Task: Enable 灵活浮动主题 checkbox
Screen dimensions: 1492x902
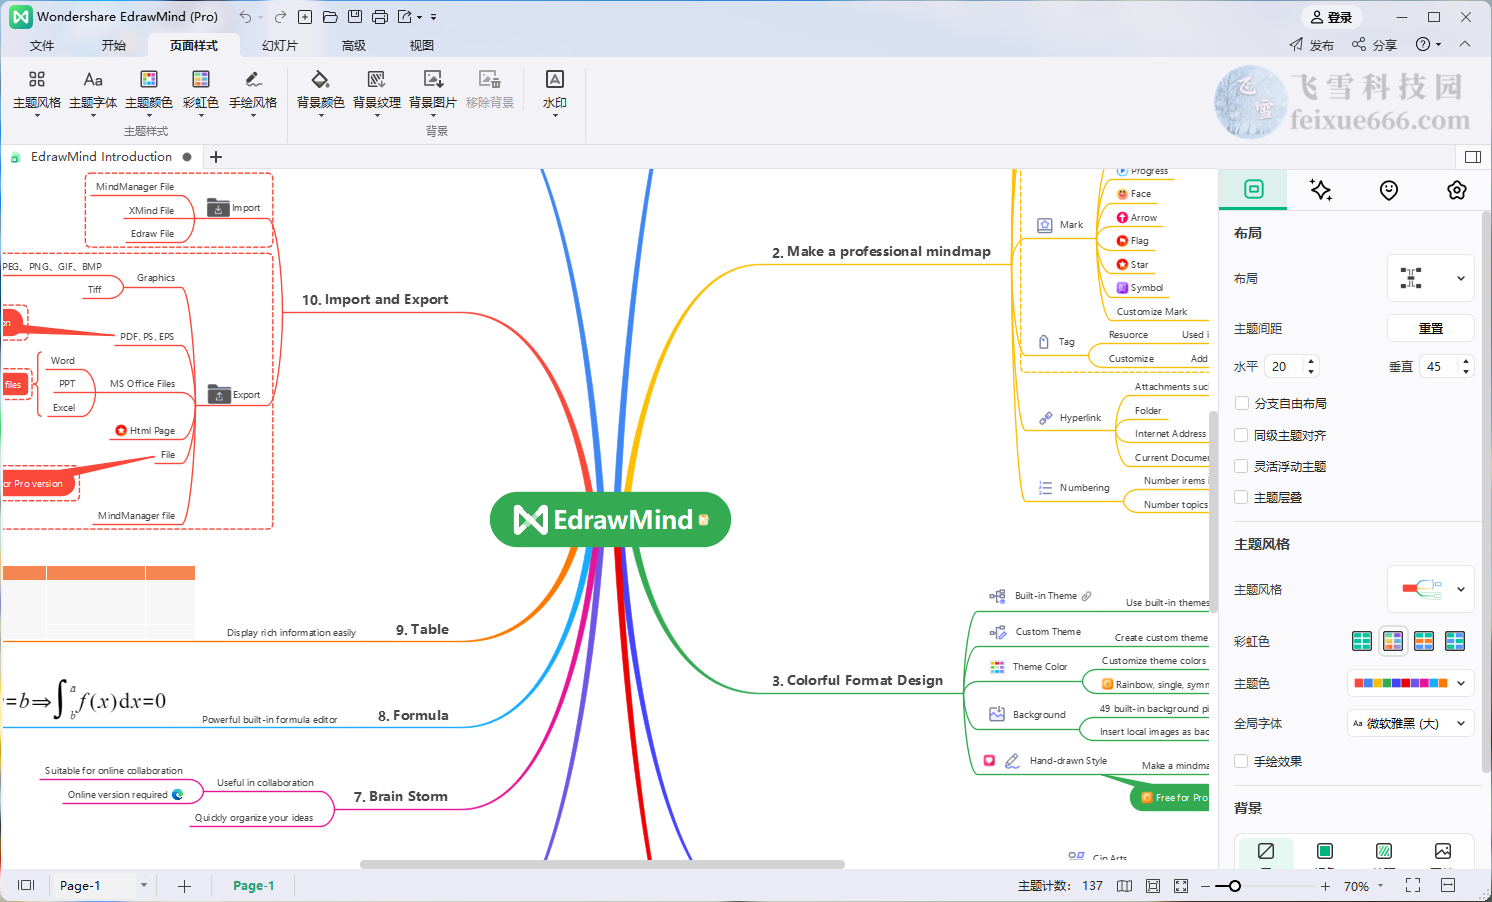Action: point(1242,466)
